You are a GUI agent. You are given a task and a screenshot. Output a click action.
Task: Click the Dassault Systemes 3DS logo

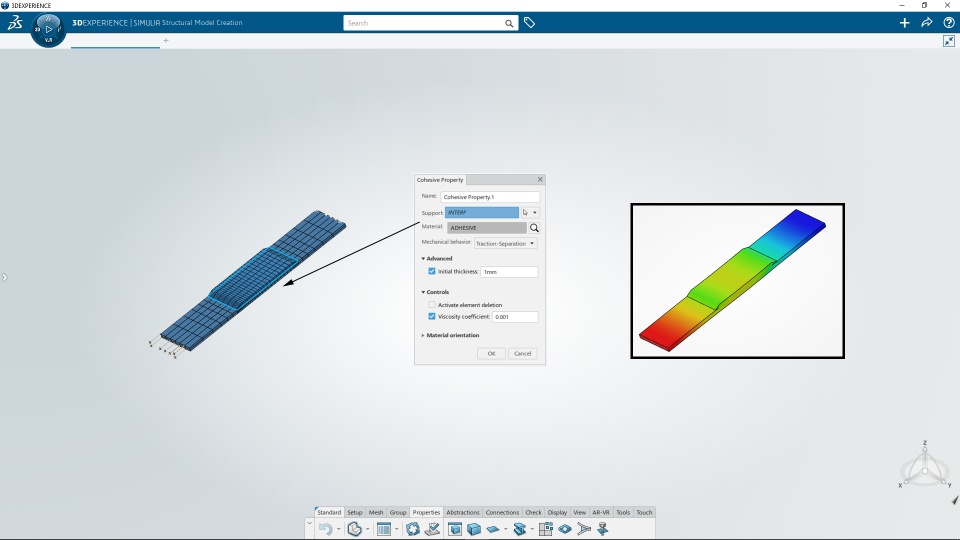click(x=15, y=23)
